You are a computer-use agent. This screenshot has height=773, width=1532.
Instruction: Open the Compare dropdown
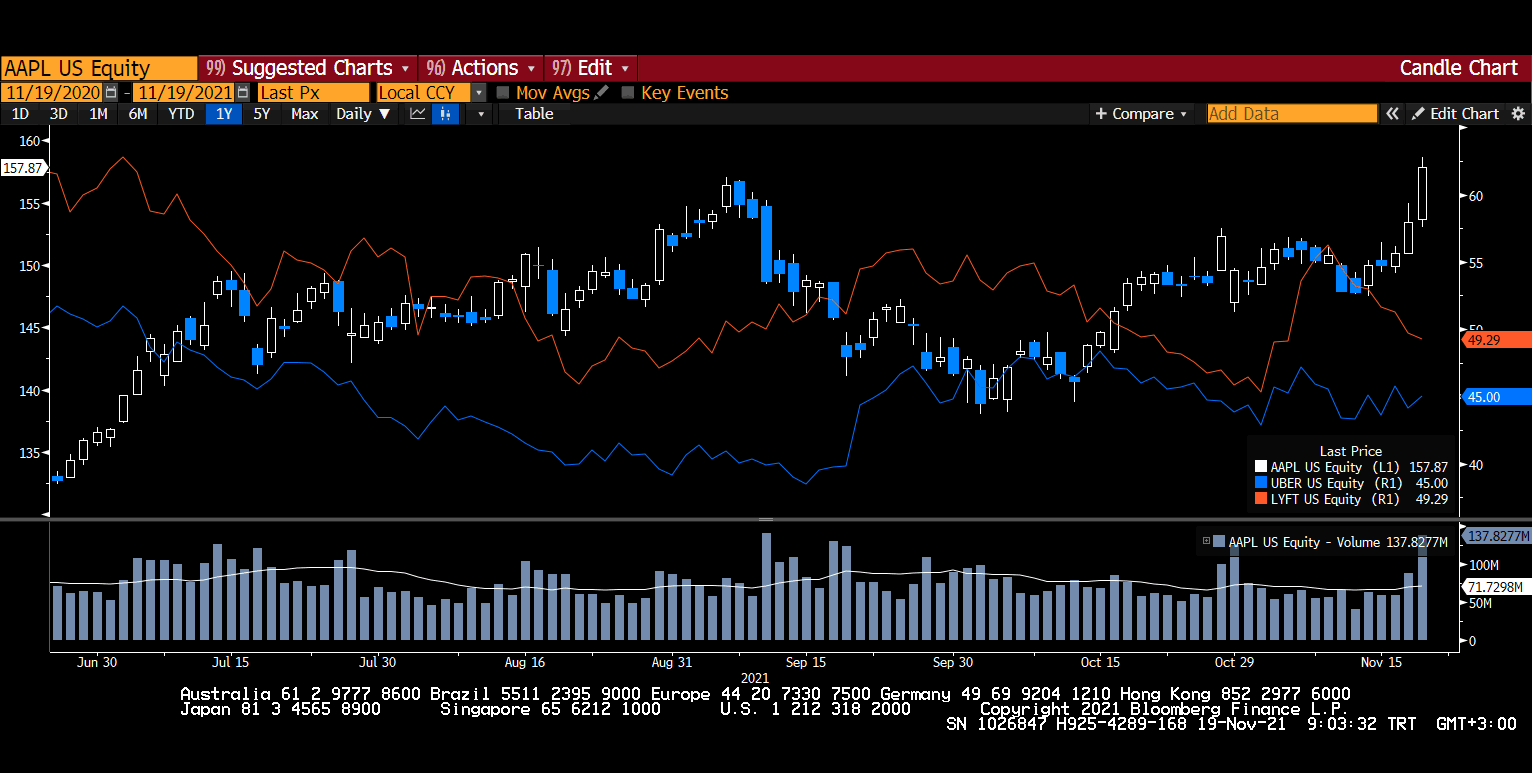[x=1142, y=114]
